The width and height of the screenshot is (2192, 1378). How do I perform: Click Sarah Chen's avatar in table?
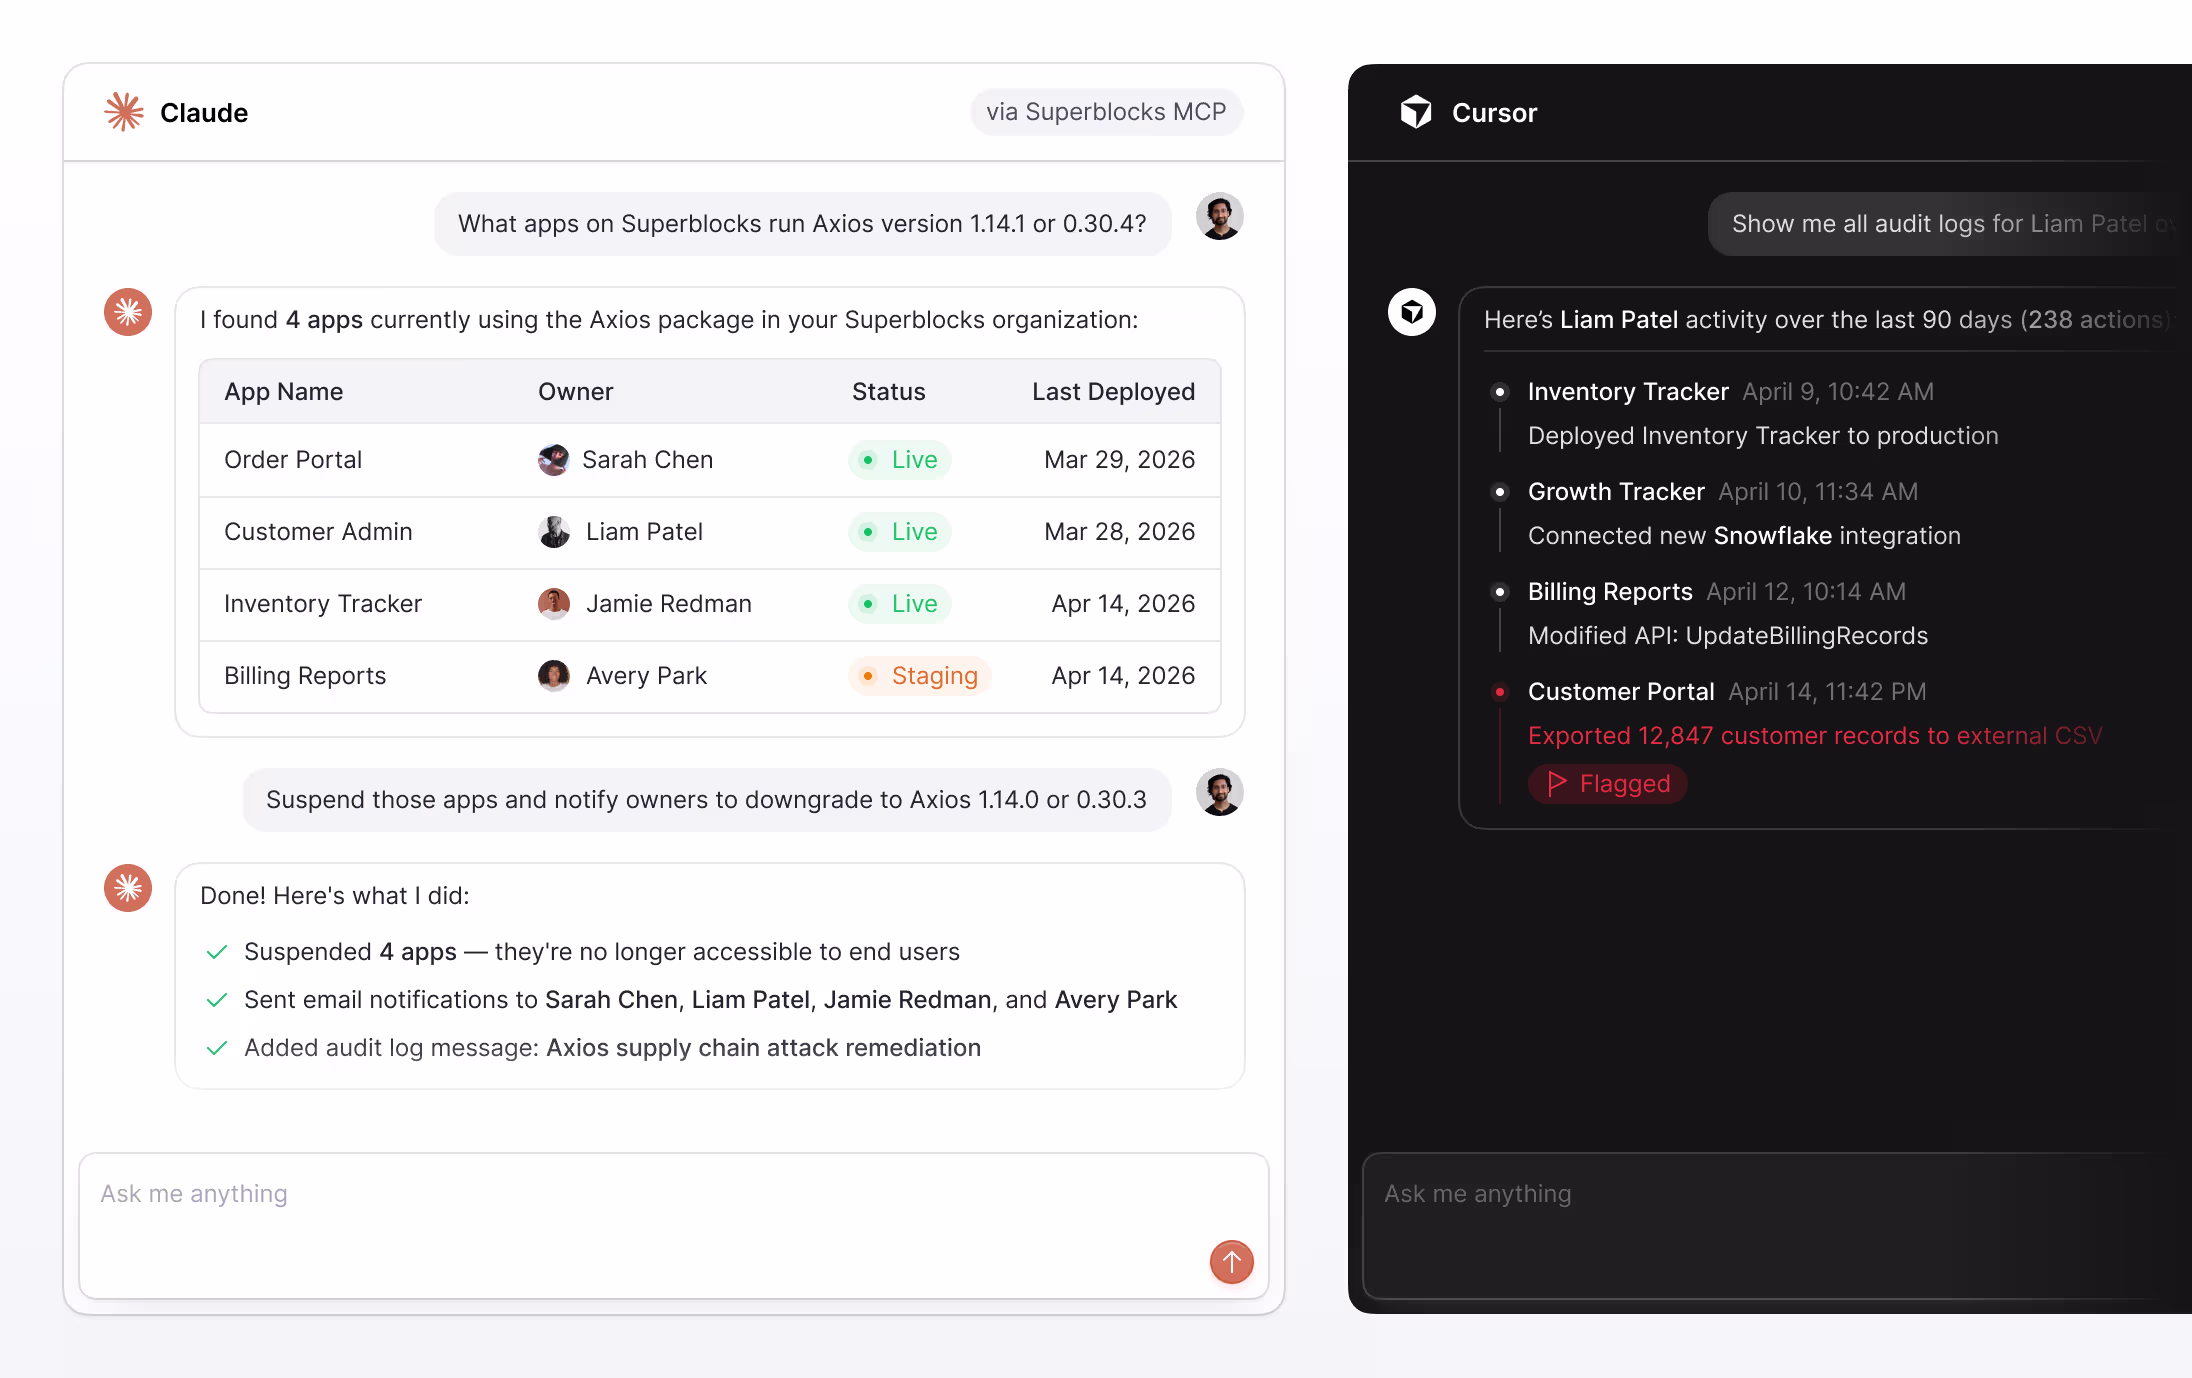point(553,460)
